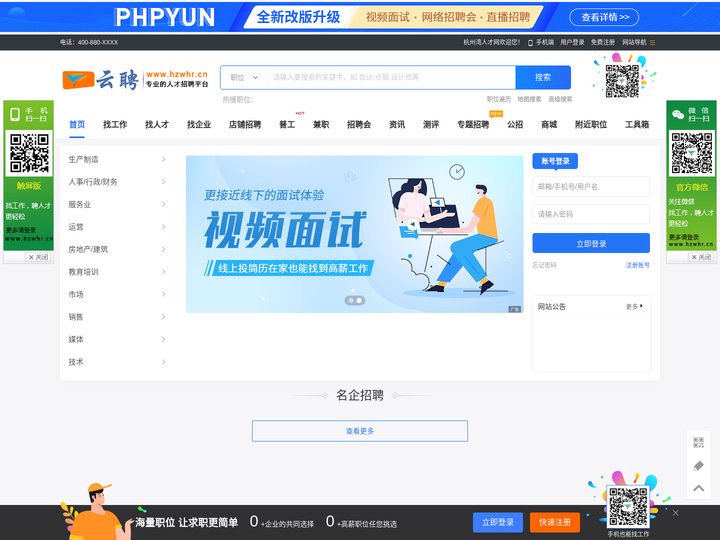Viewport: 720px width, 540px height.
Task: Click 立即登录 in the bottom bar
Action: (x=498, y=523)
